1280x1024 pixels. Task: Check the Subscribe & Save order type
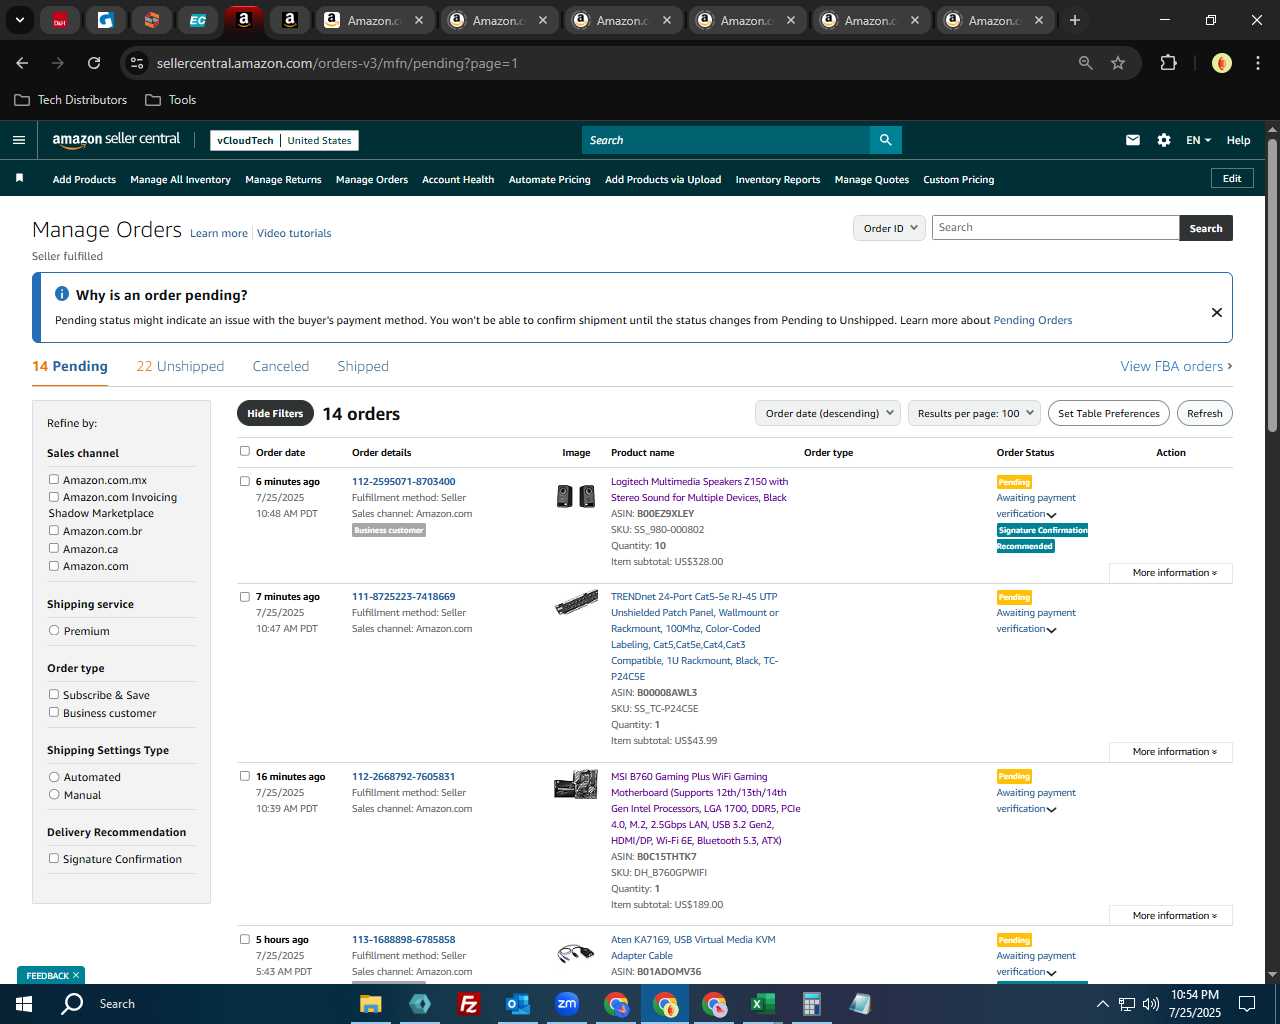click(x=54, y=695)
